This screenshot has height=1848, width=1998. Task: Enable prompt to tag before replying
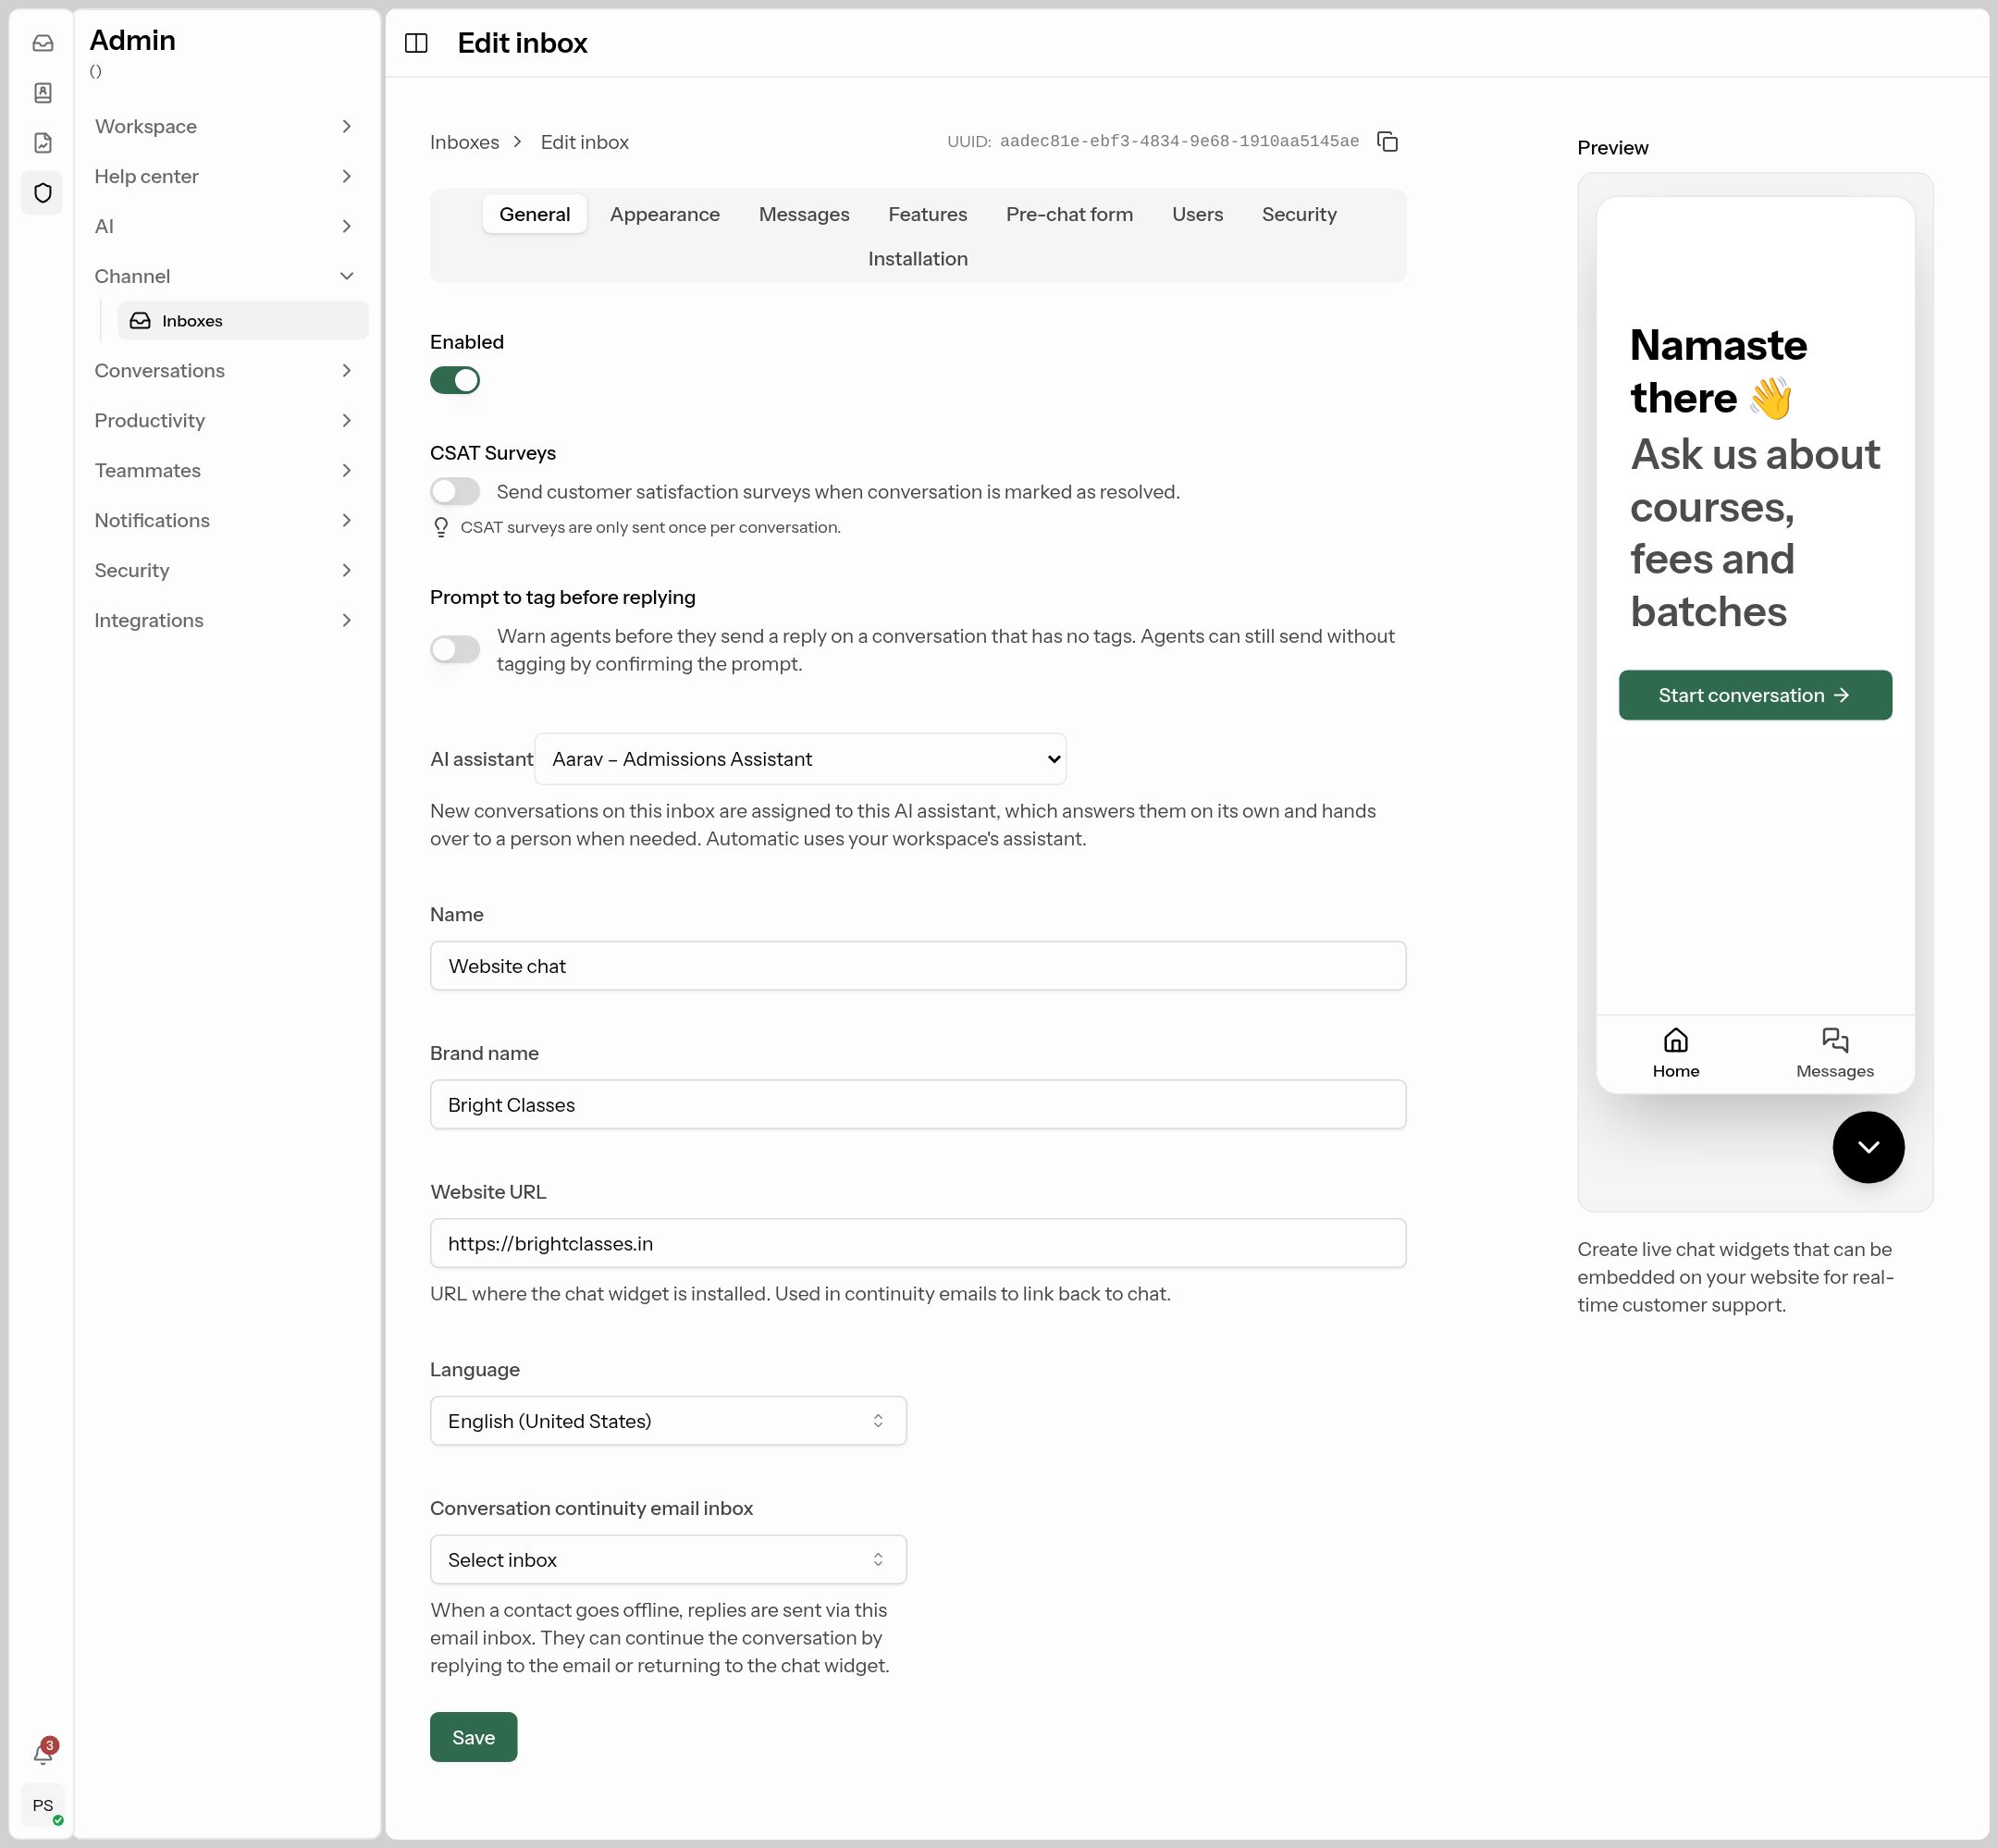point(455,649)
